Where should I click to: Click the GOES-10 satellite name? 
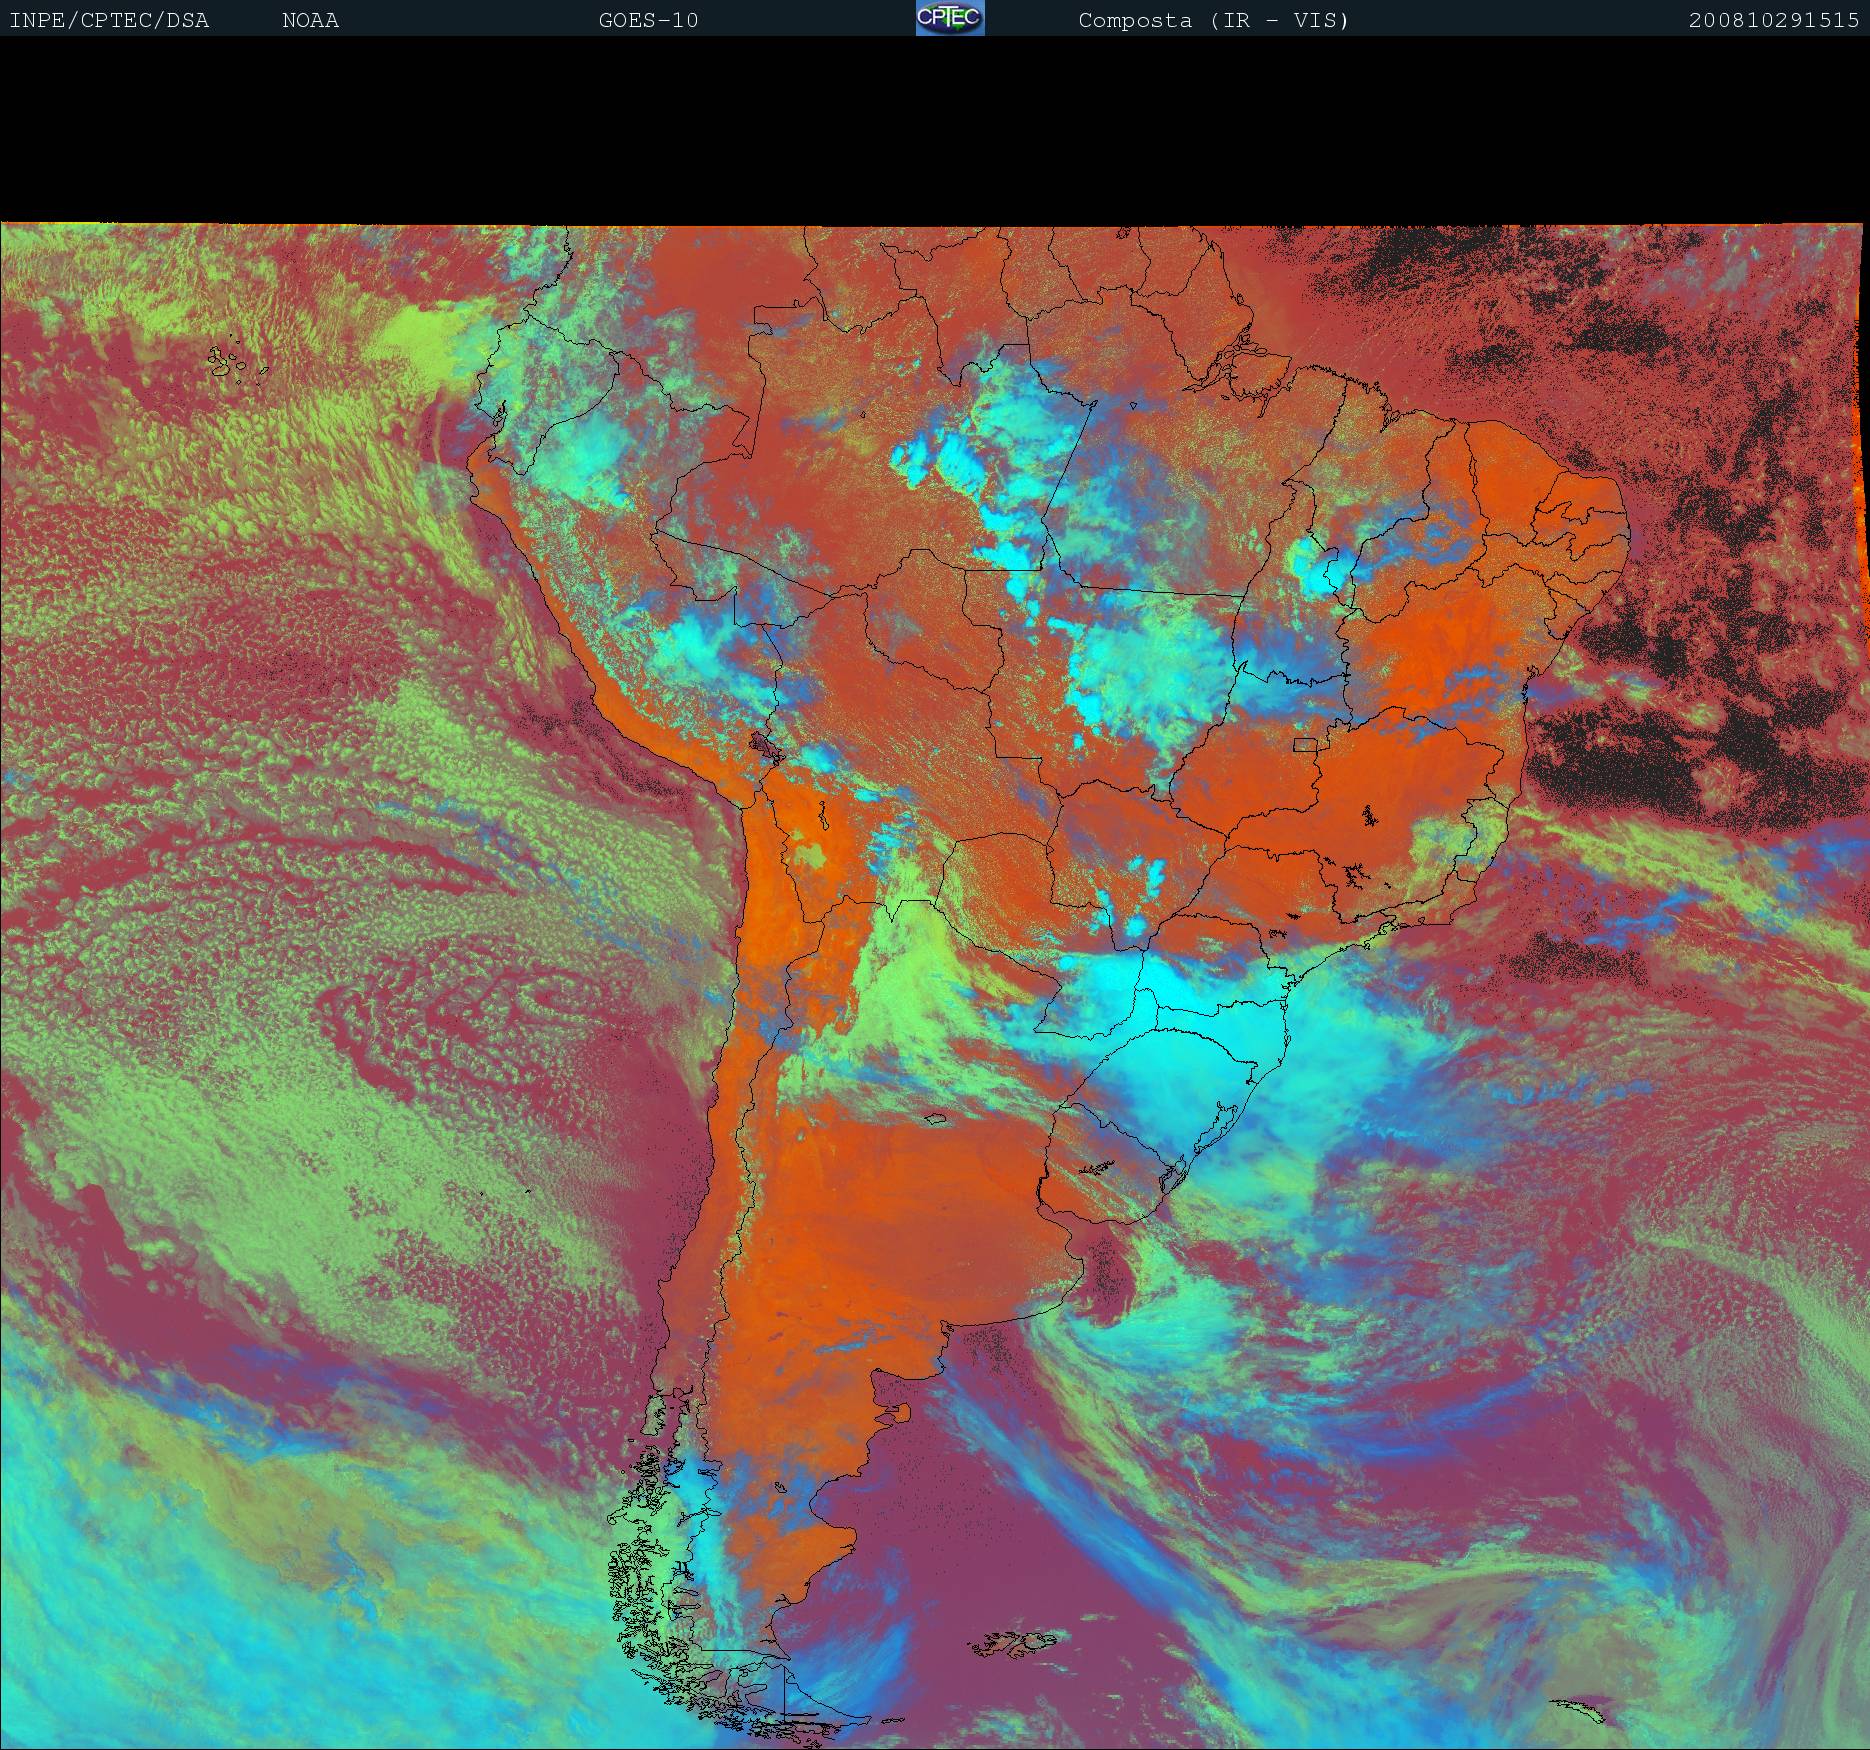click(648, 20)
